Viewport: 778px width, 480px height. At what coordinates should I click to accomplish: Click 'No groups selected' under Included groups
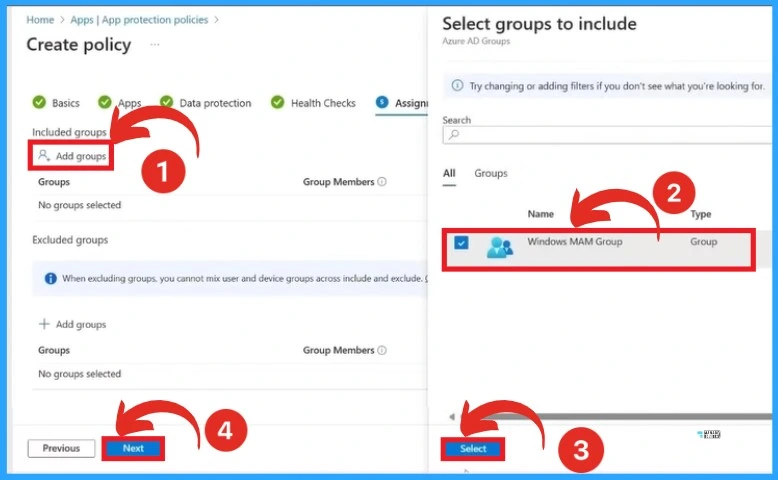[79, 205]
